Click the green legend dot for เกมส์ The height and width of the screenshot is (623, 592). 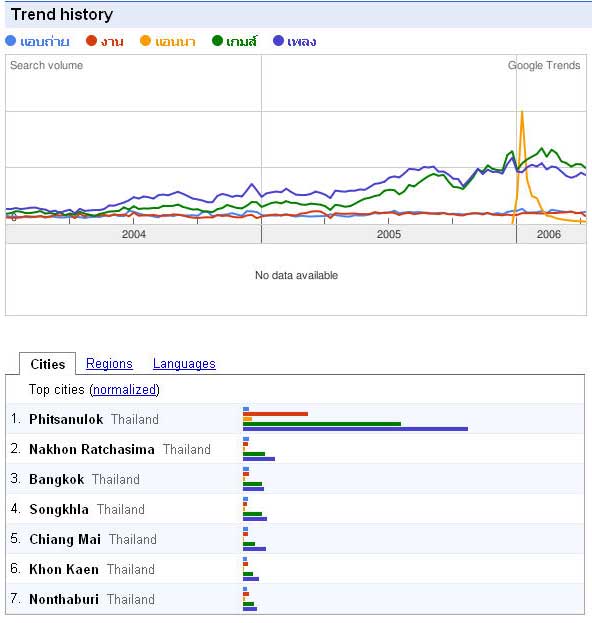coord(217,41)
